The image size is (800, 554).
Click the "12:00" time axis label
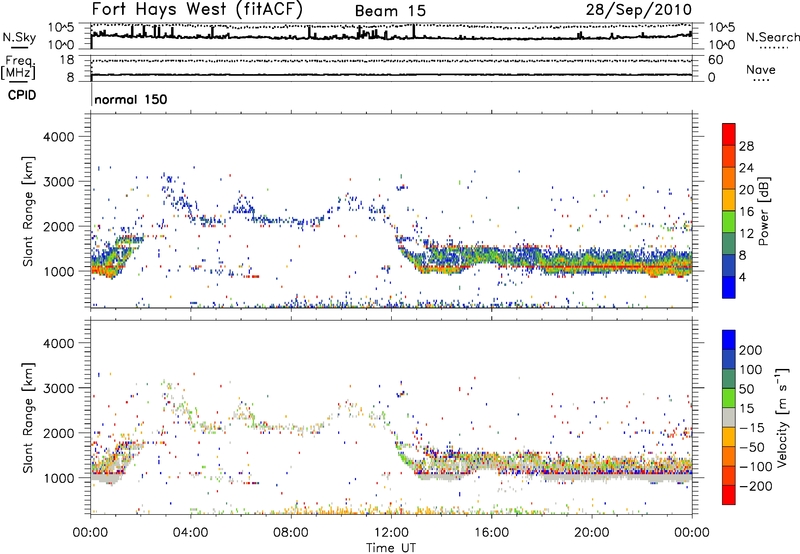391,533
